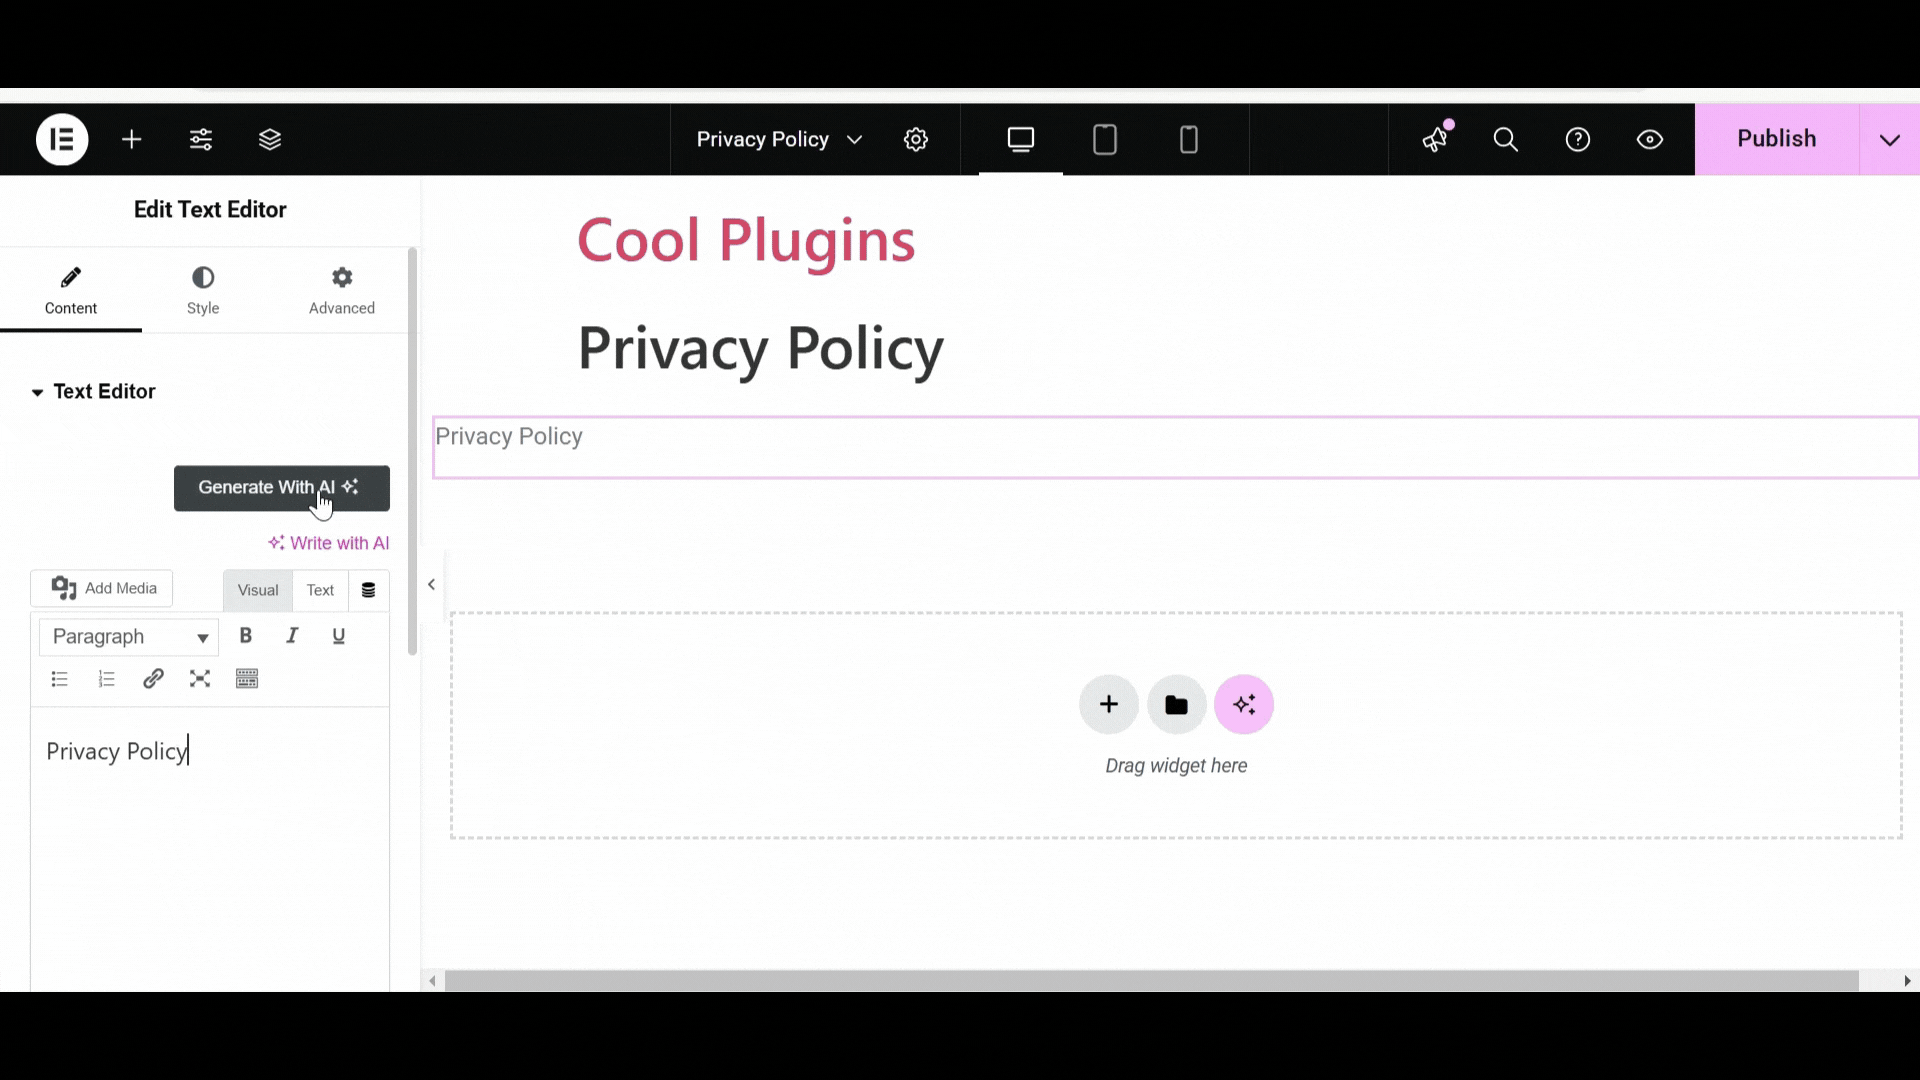Preview changes with the eye icon
1920x1080 pixels.
pos(1650,140)
